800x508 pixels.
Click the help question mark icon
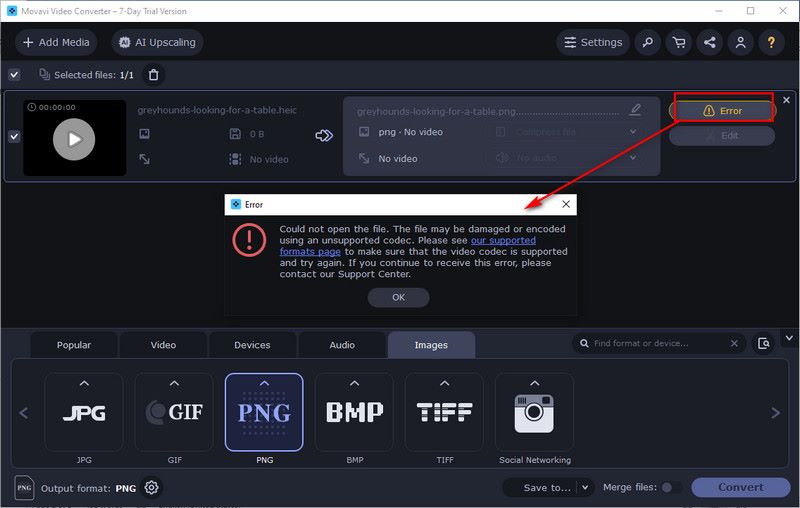(771, 42)
